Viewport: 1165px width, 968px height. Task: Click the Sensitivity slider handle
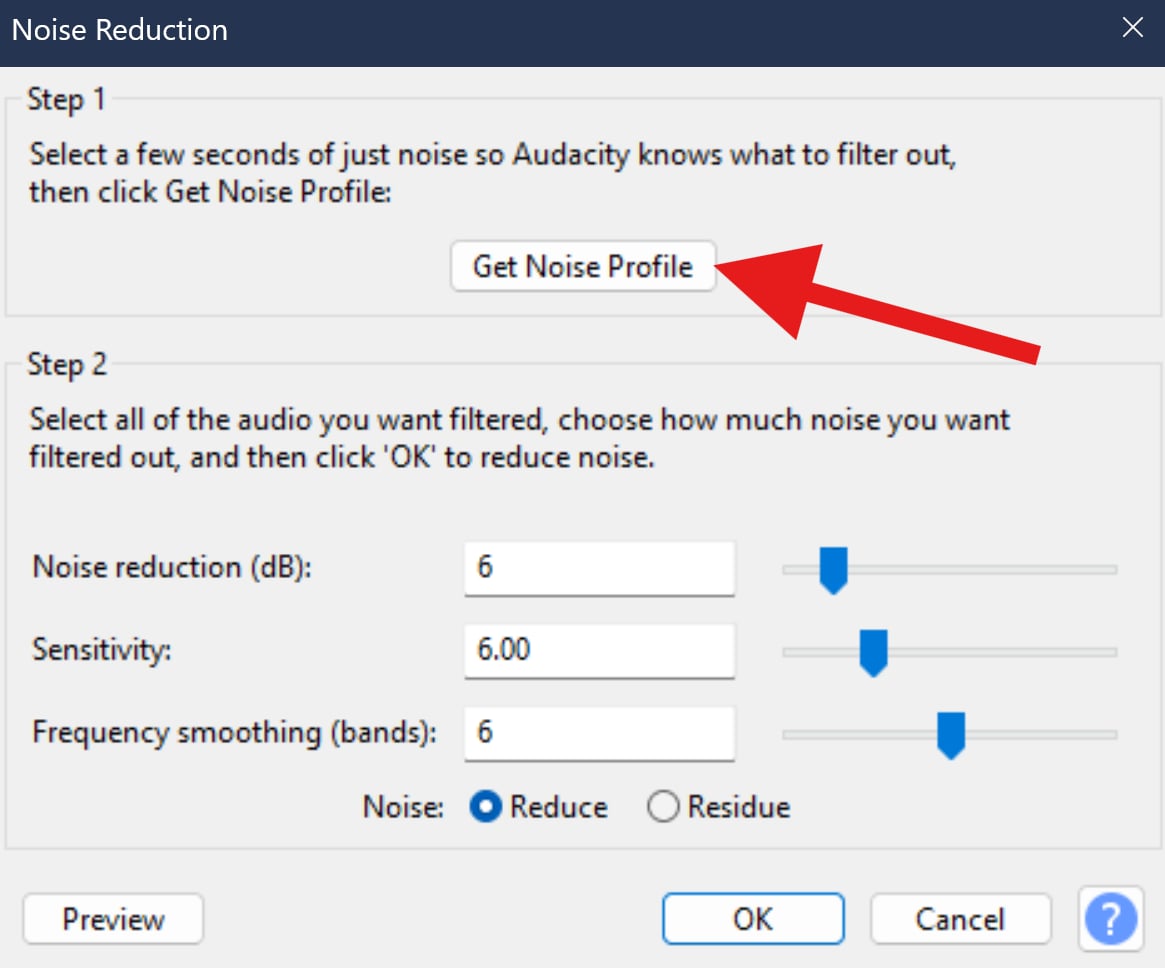872,651
